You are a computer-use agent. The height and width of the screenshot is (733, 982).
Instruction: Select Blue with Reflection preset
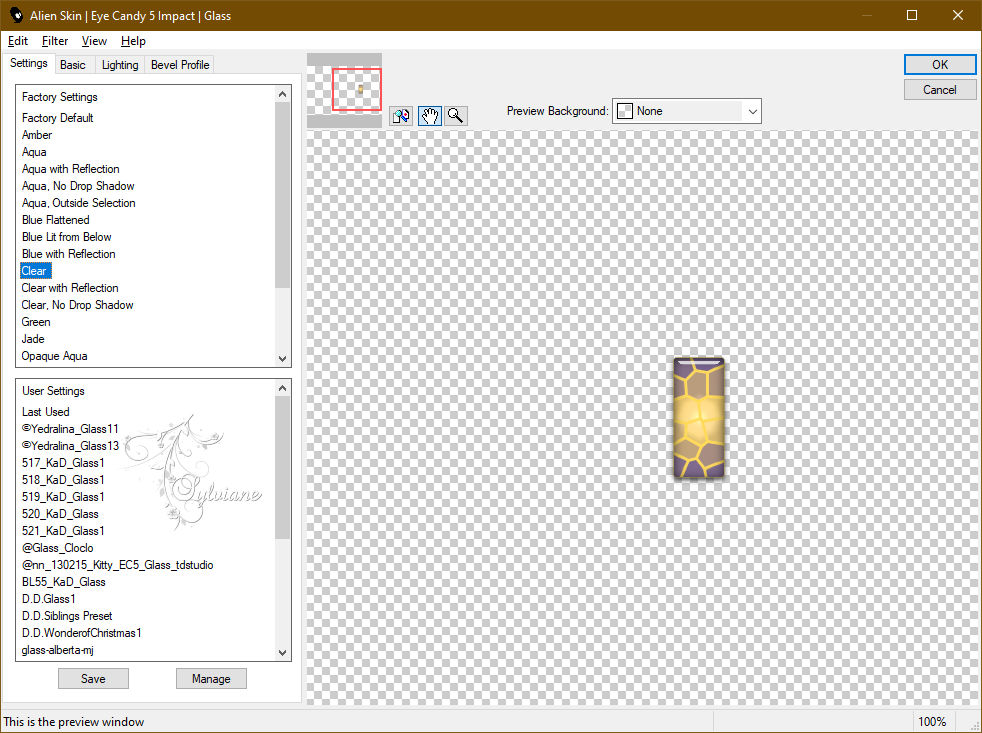(69, 254)
